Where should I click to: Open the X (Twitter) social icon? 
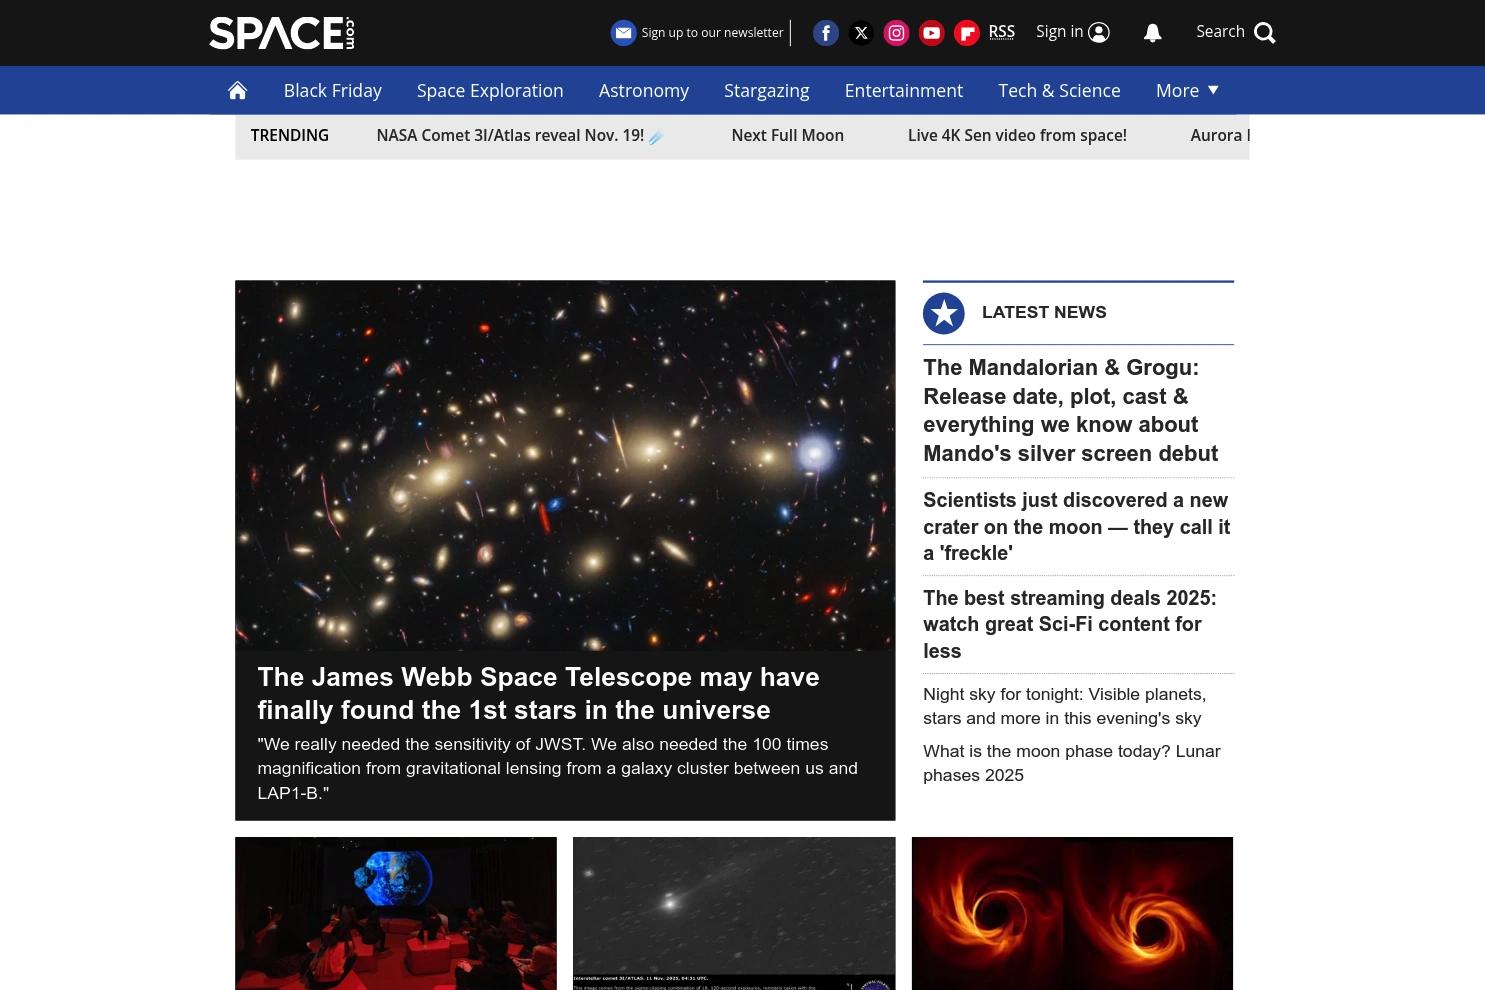861,33
